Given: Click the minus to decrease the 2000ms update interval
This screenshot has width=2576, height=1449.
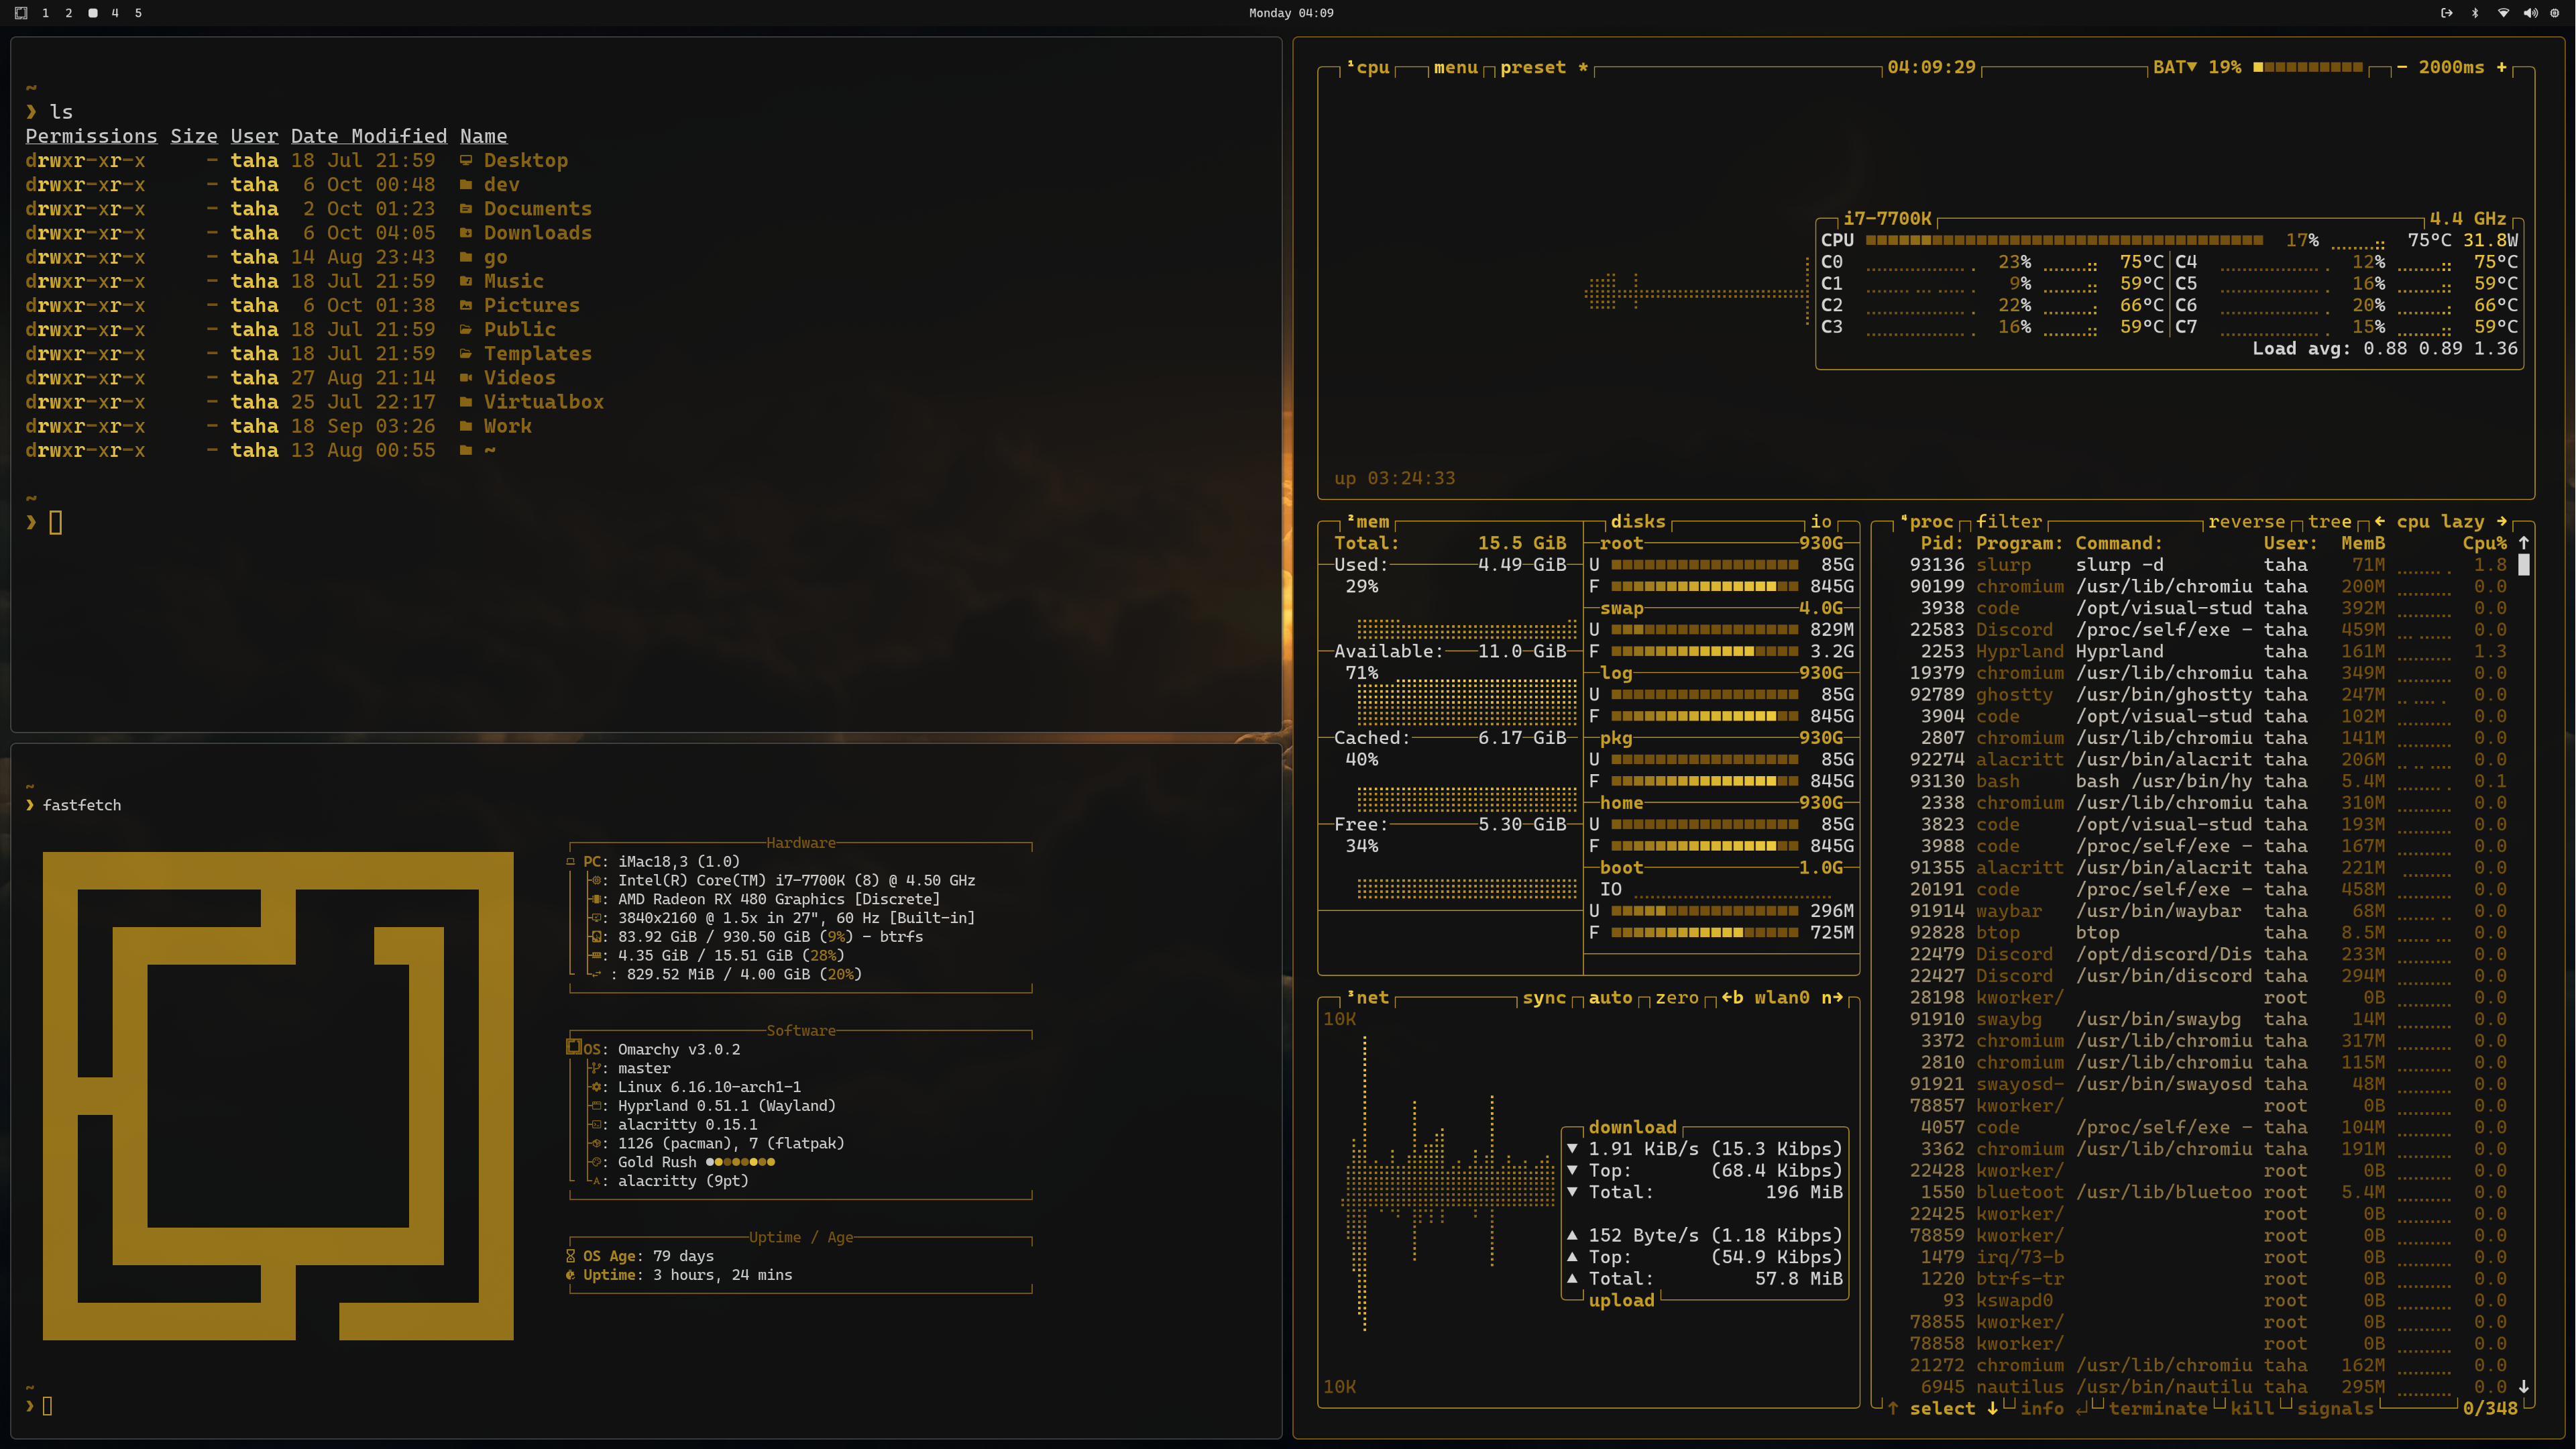Looking at the screenshot, I should pyautogui.click(x=2402, y=67).
